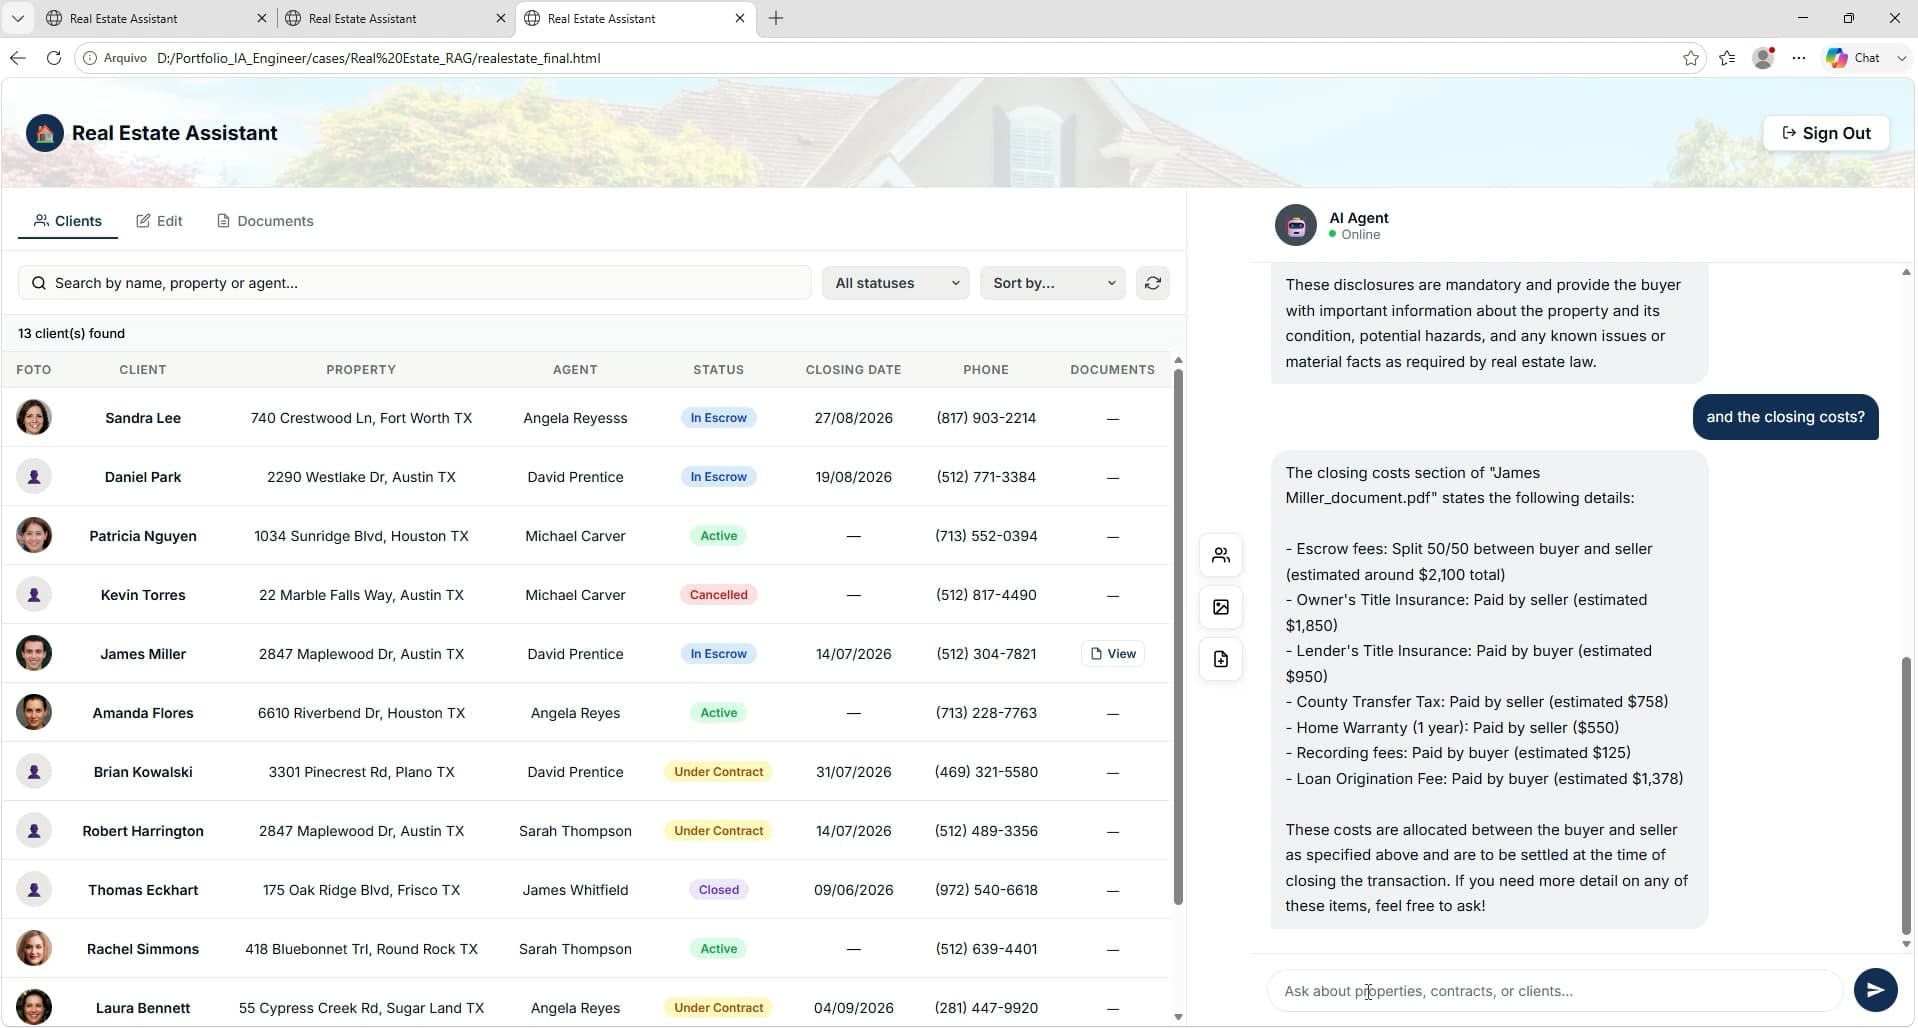This screenshot has width=1918, height=1028.
Task: Click Amanda Flores's profile photo
Action: point(34,712)
